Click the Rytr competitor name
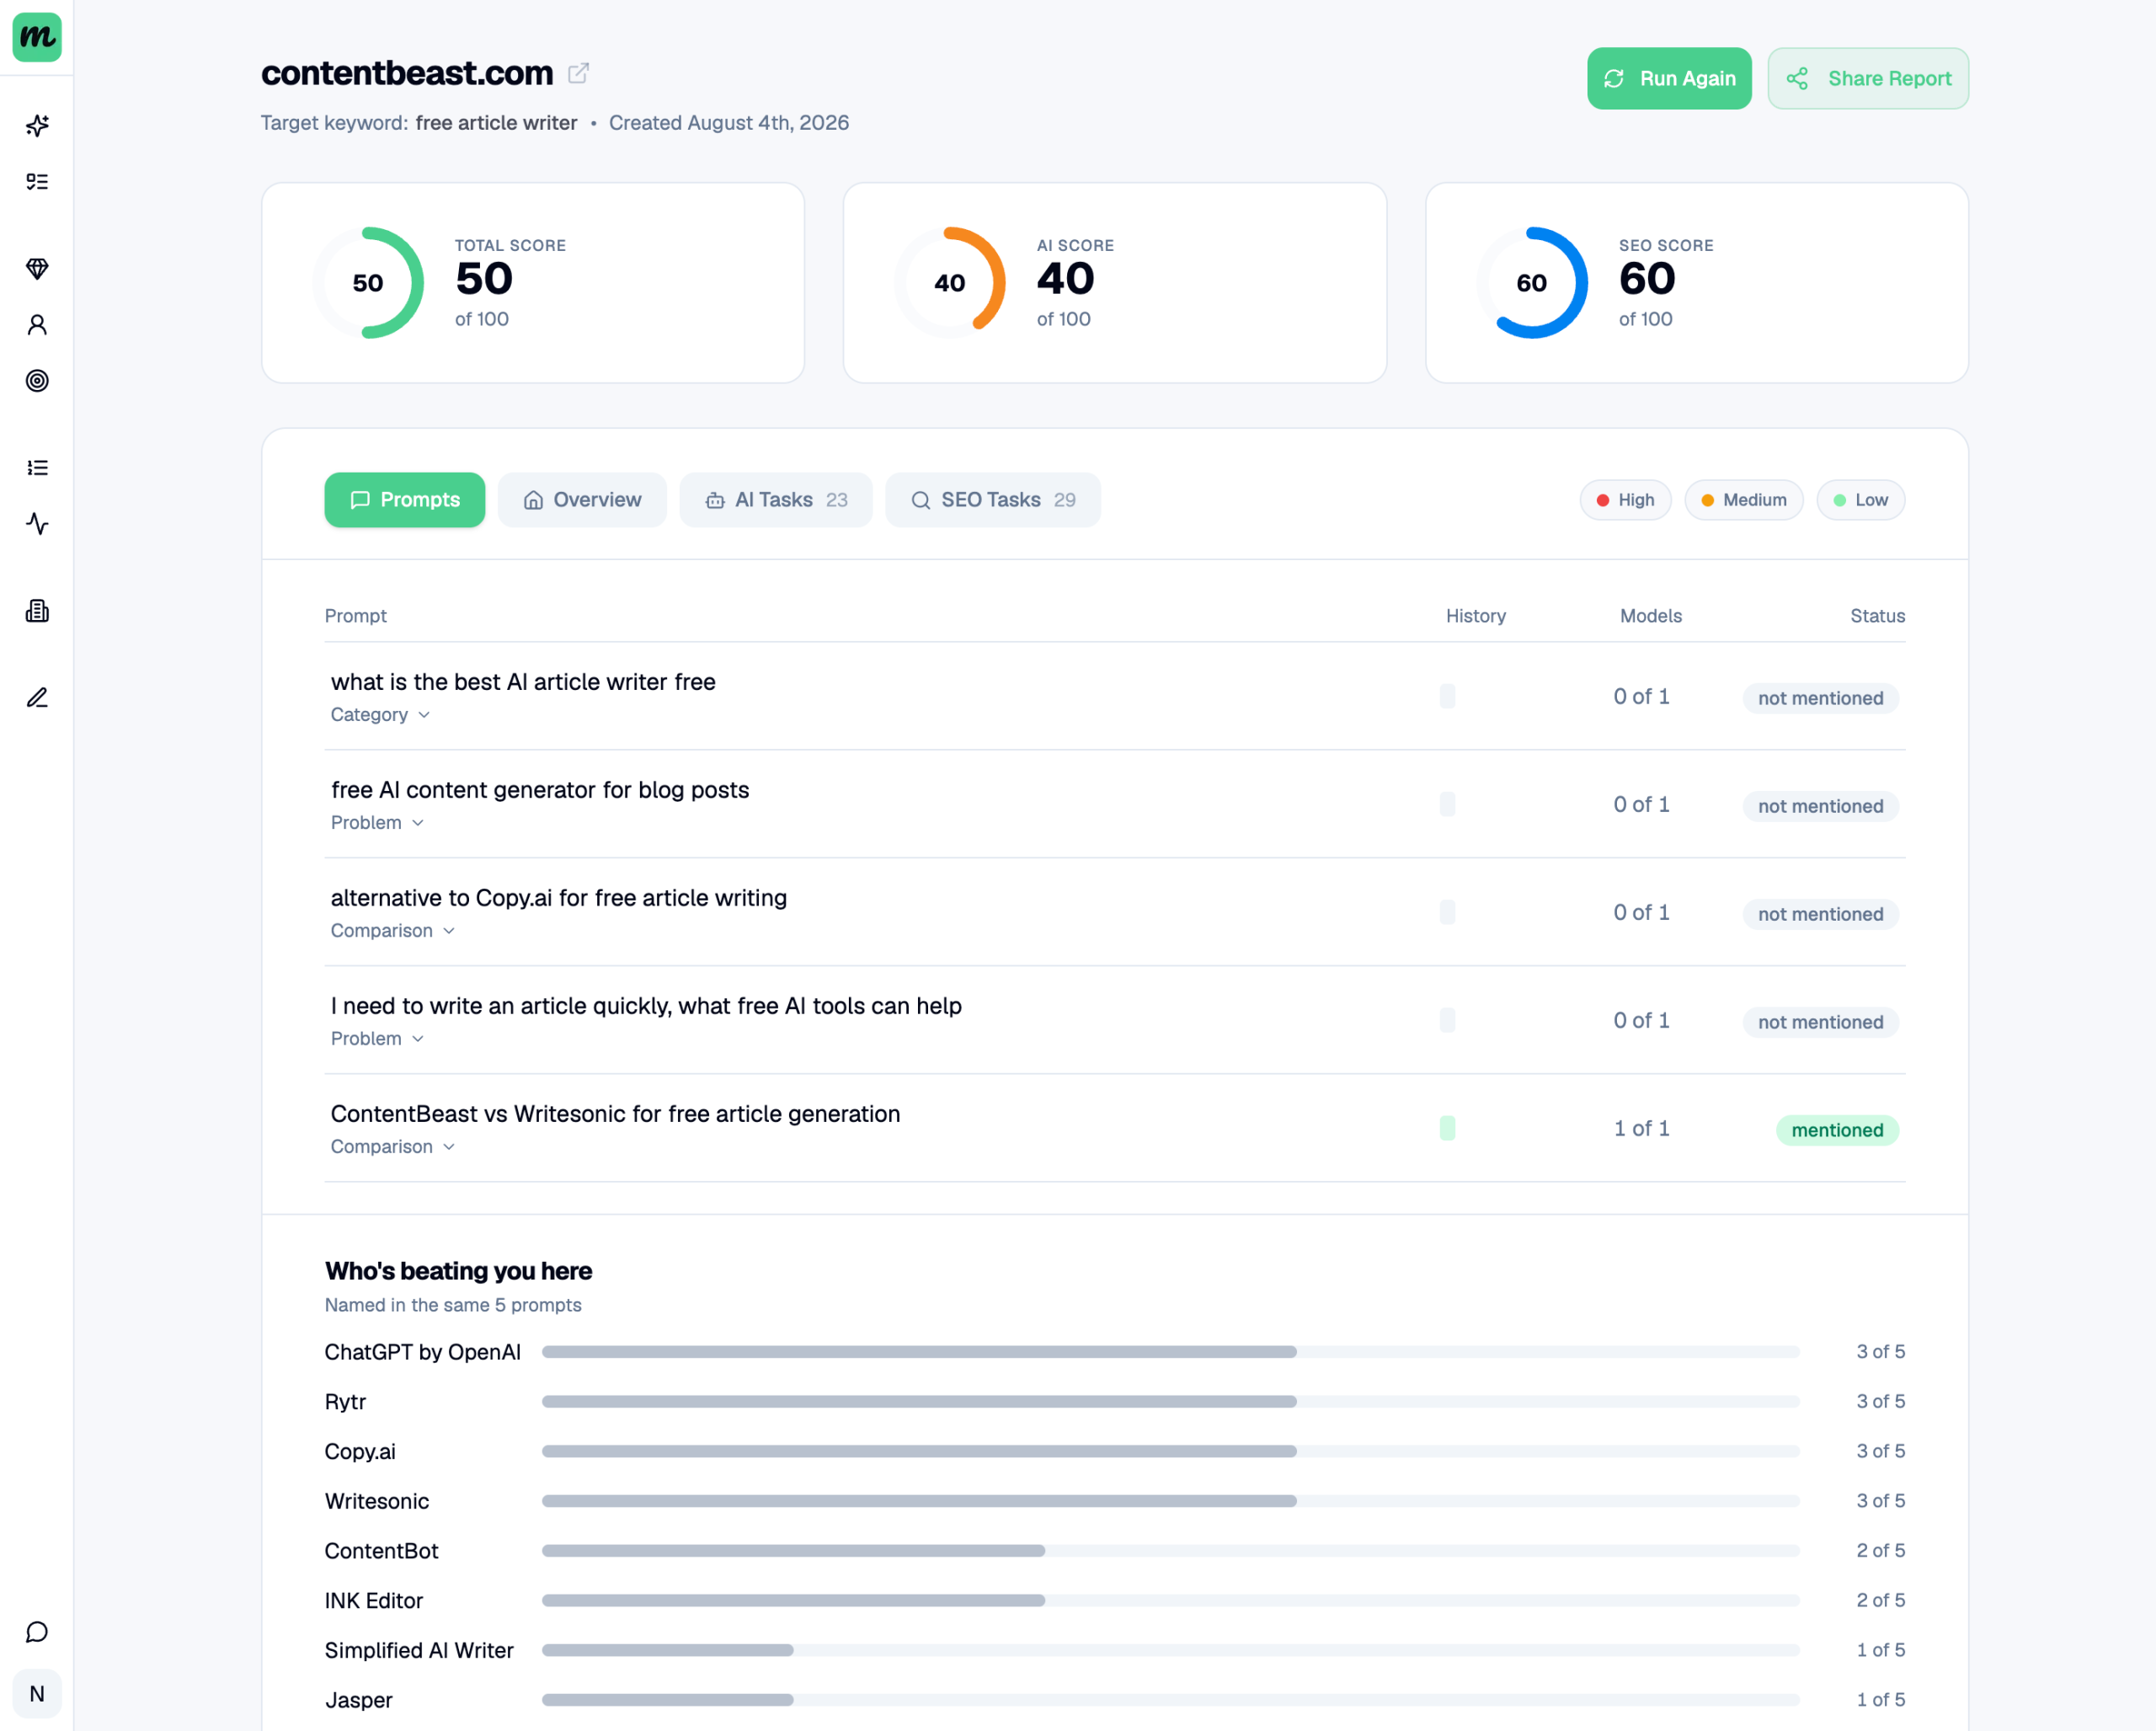2156x1731 pixels. (345, 1402)
